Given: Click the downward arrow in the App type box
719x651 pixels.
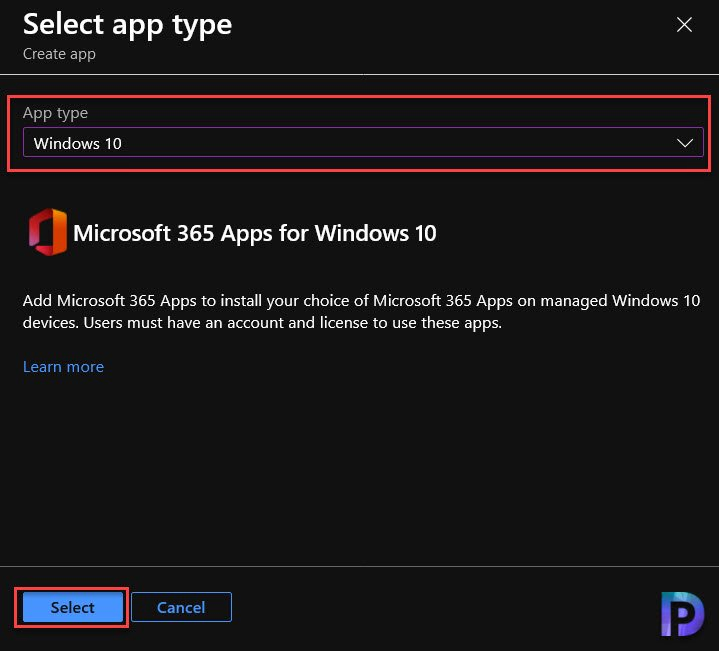Looking at the screenshot, I should (x=685, y=143).
